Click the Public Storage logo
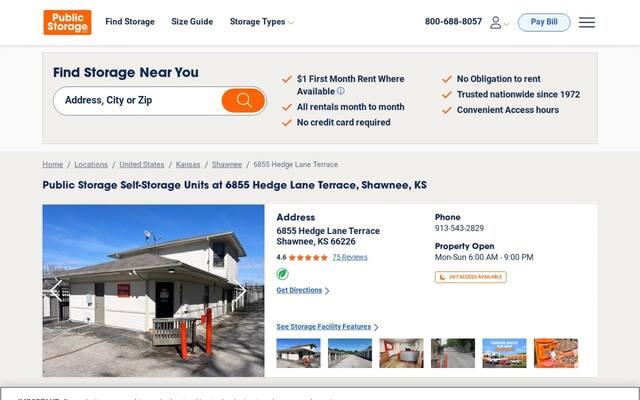 67,22
